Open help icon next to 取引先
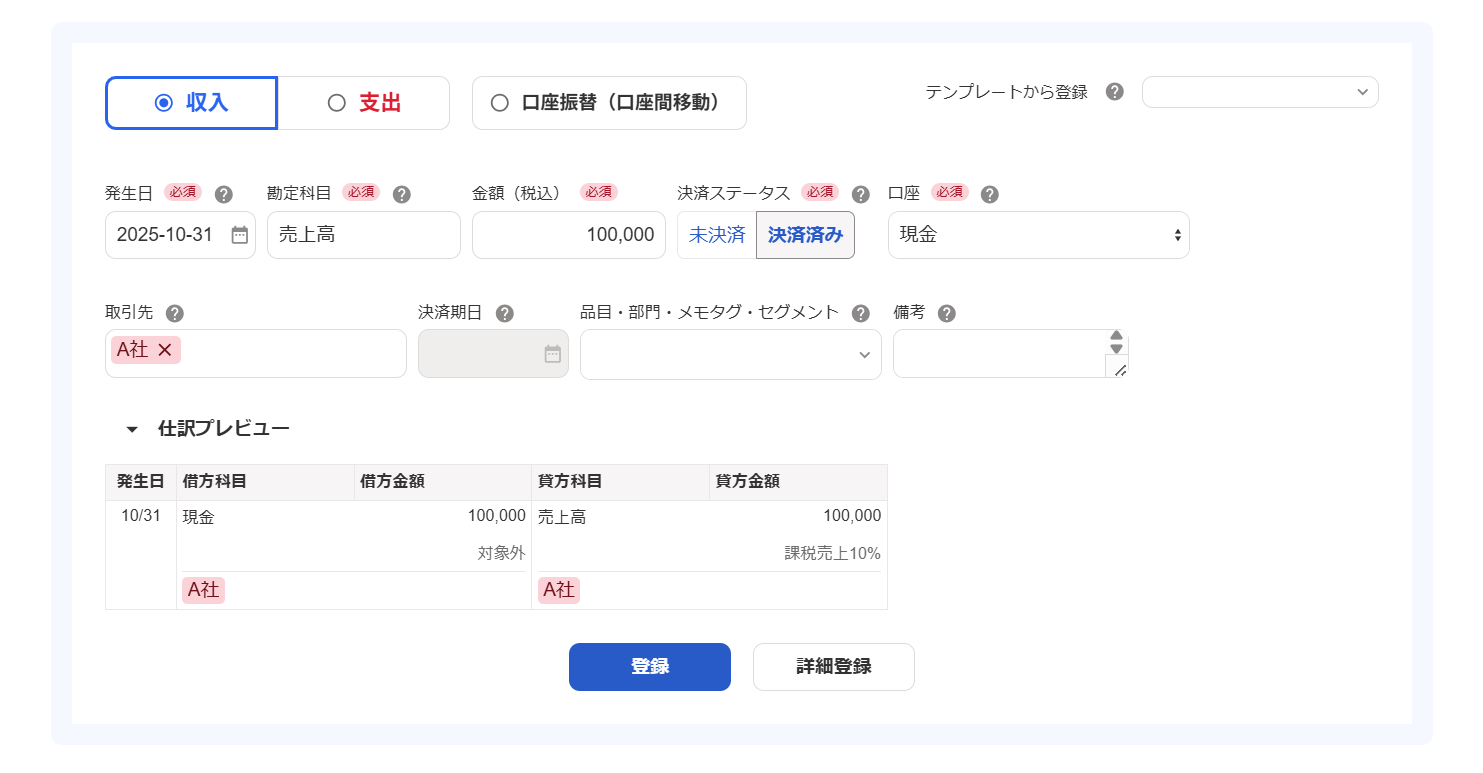The height and width of the screenshot is (773, 1483). [175, 313]
